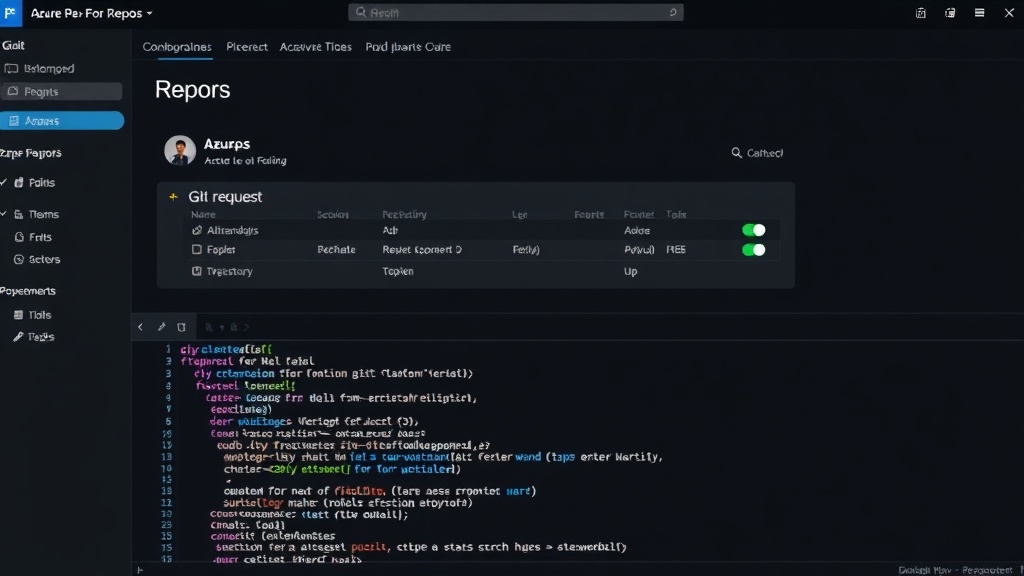Check the Foplst row checkbox
The image size is (1024, 576).
[x=197, y=249]
